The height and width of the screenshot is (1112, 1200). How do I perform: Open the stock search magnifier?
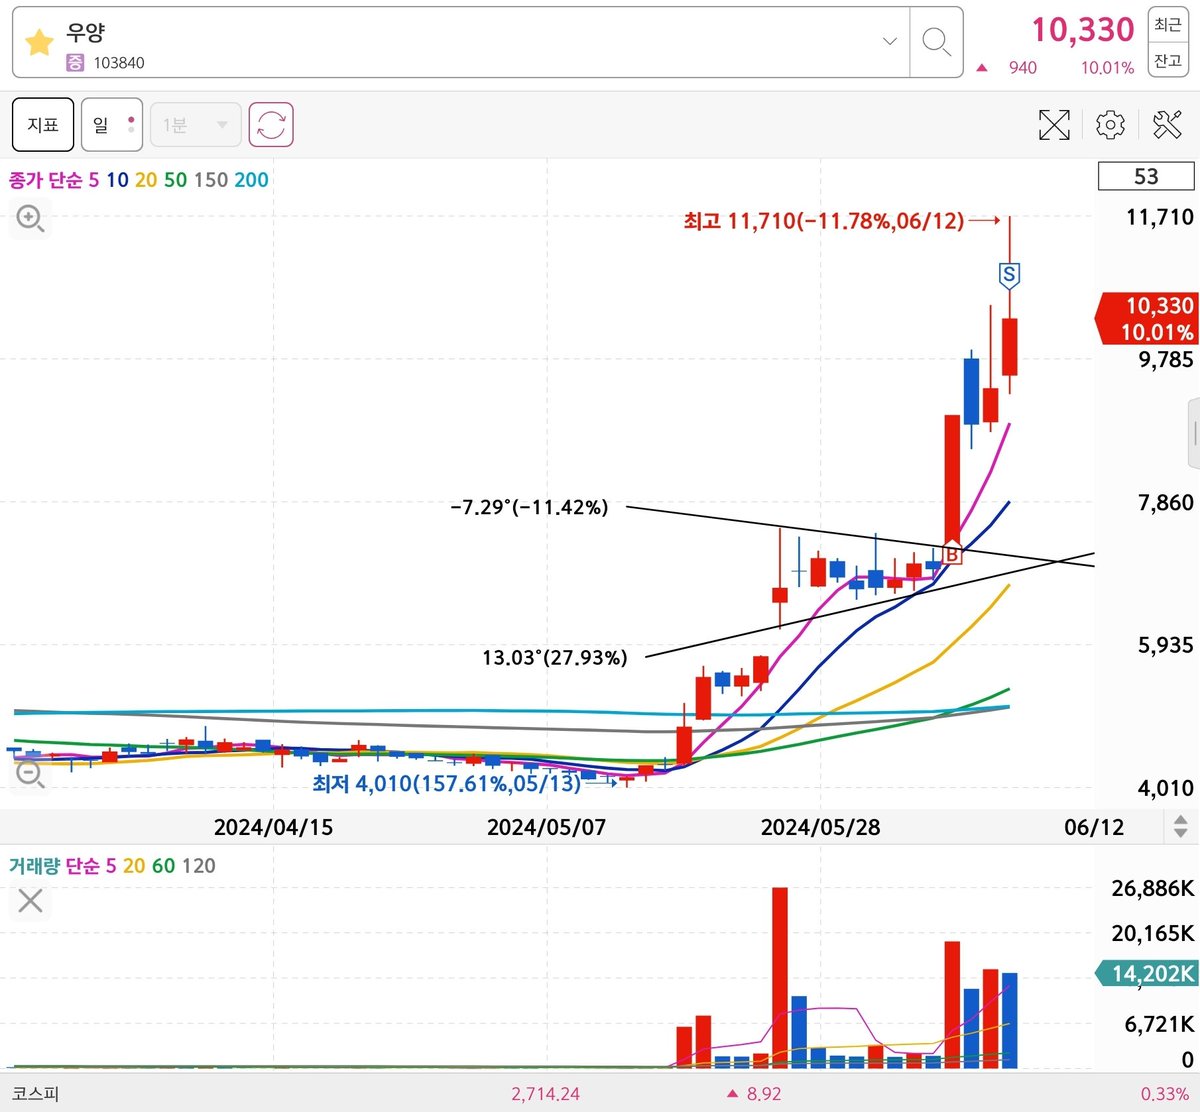(x=936, y=42)
